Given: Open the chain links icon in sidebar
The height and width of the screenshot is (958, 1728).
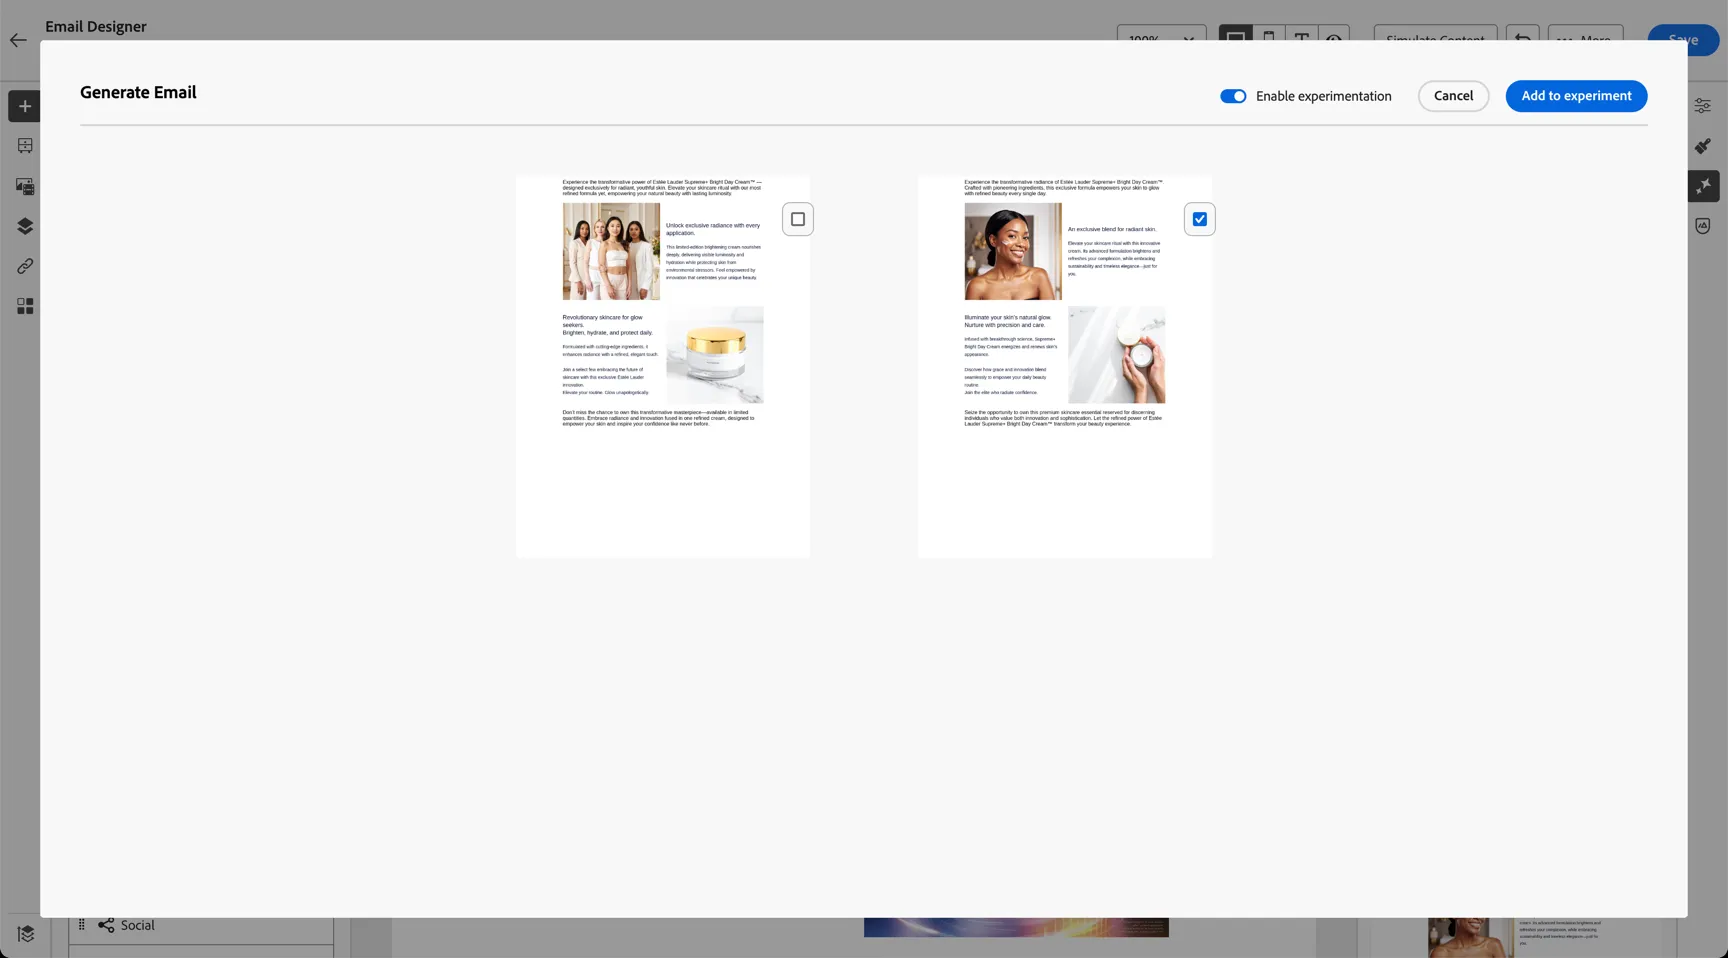Looking at the screenshot, I should 25,266.
